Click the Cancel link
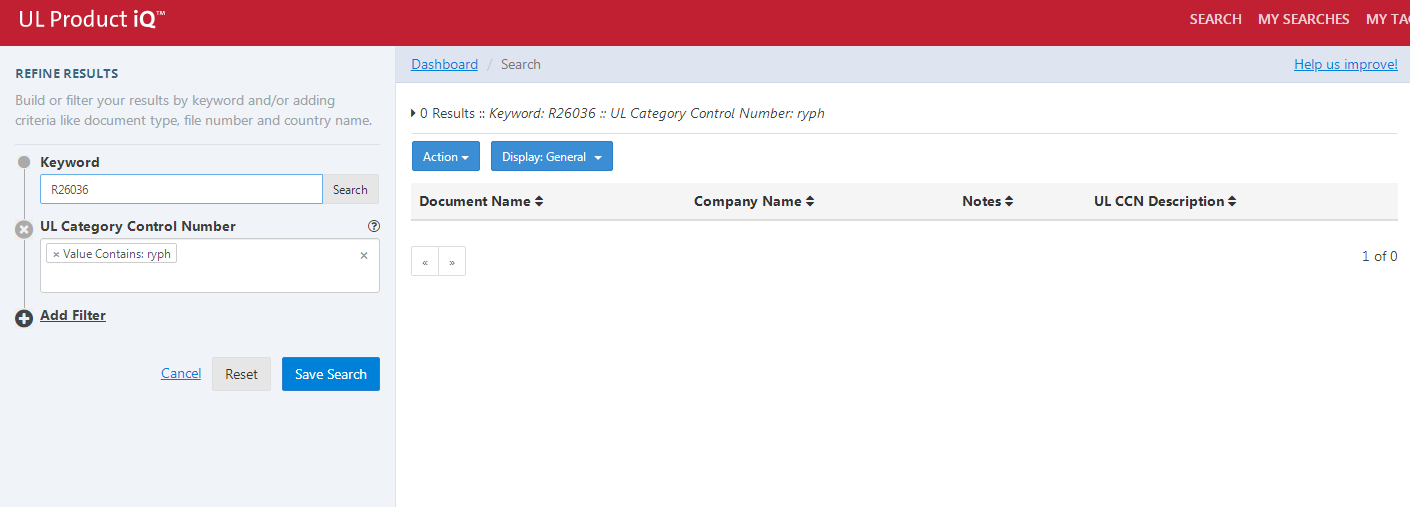This screenshot has height=507, width=1410. point(181,373)
